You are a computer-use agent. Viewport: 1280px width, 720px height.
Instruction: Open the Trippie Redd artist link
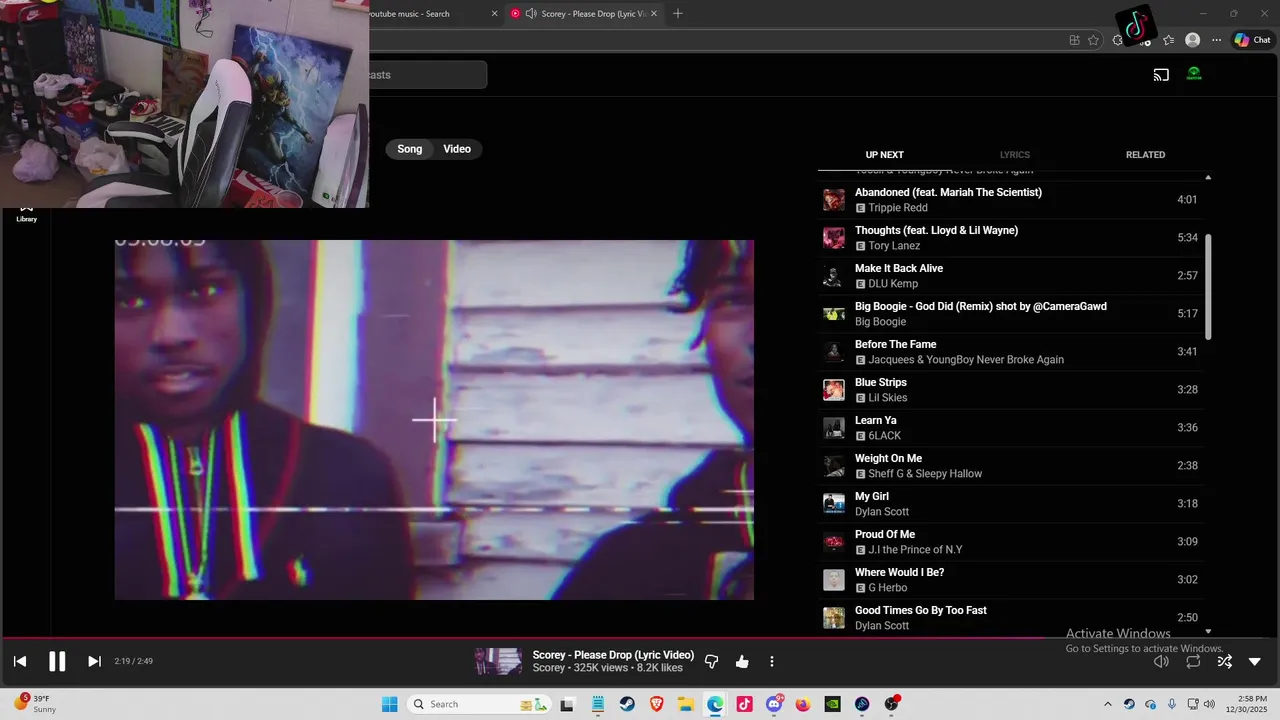click(x=898, y=208)
